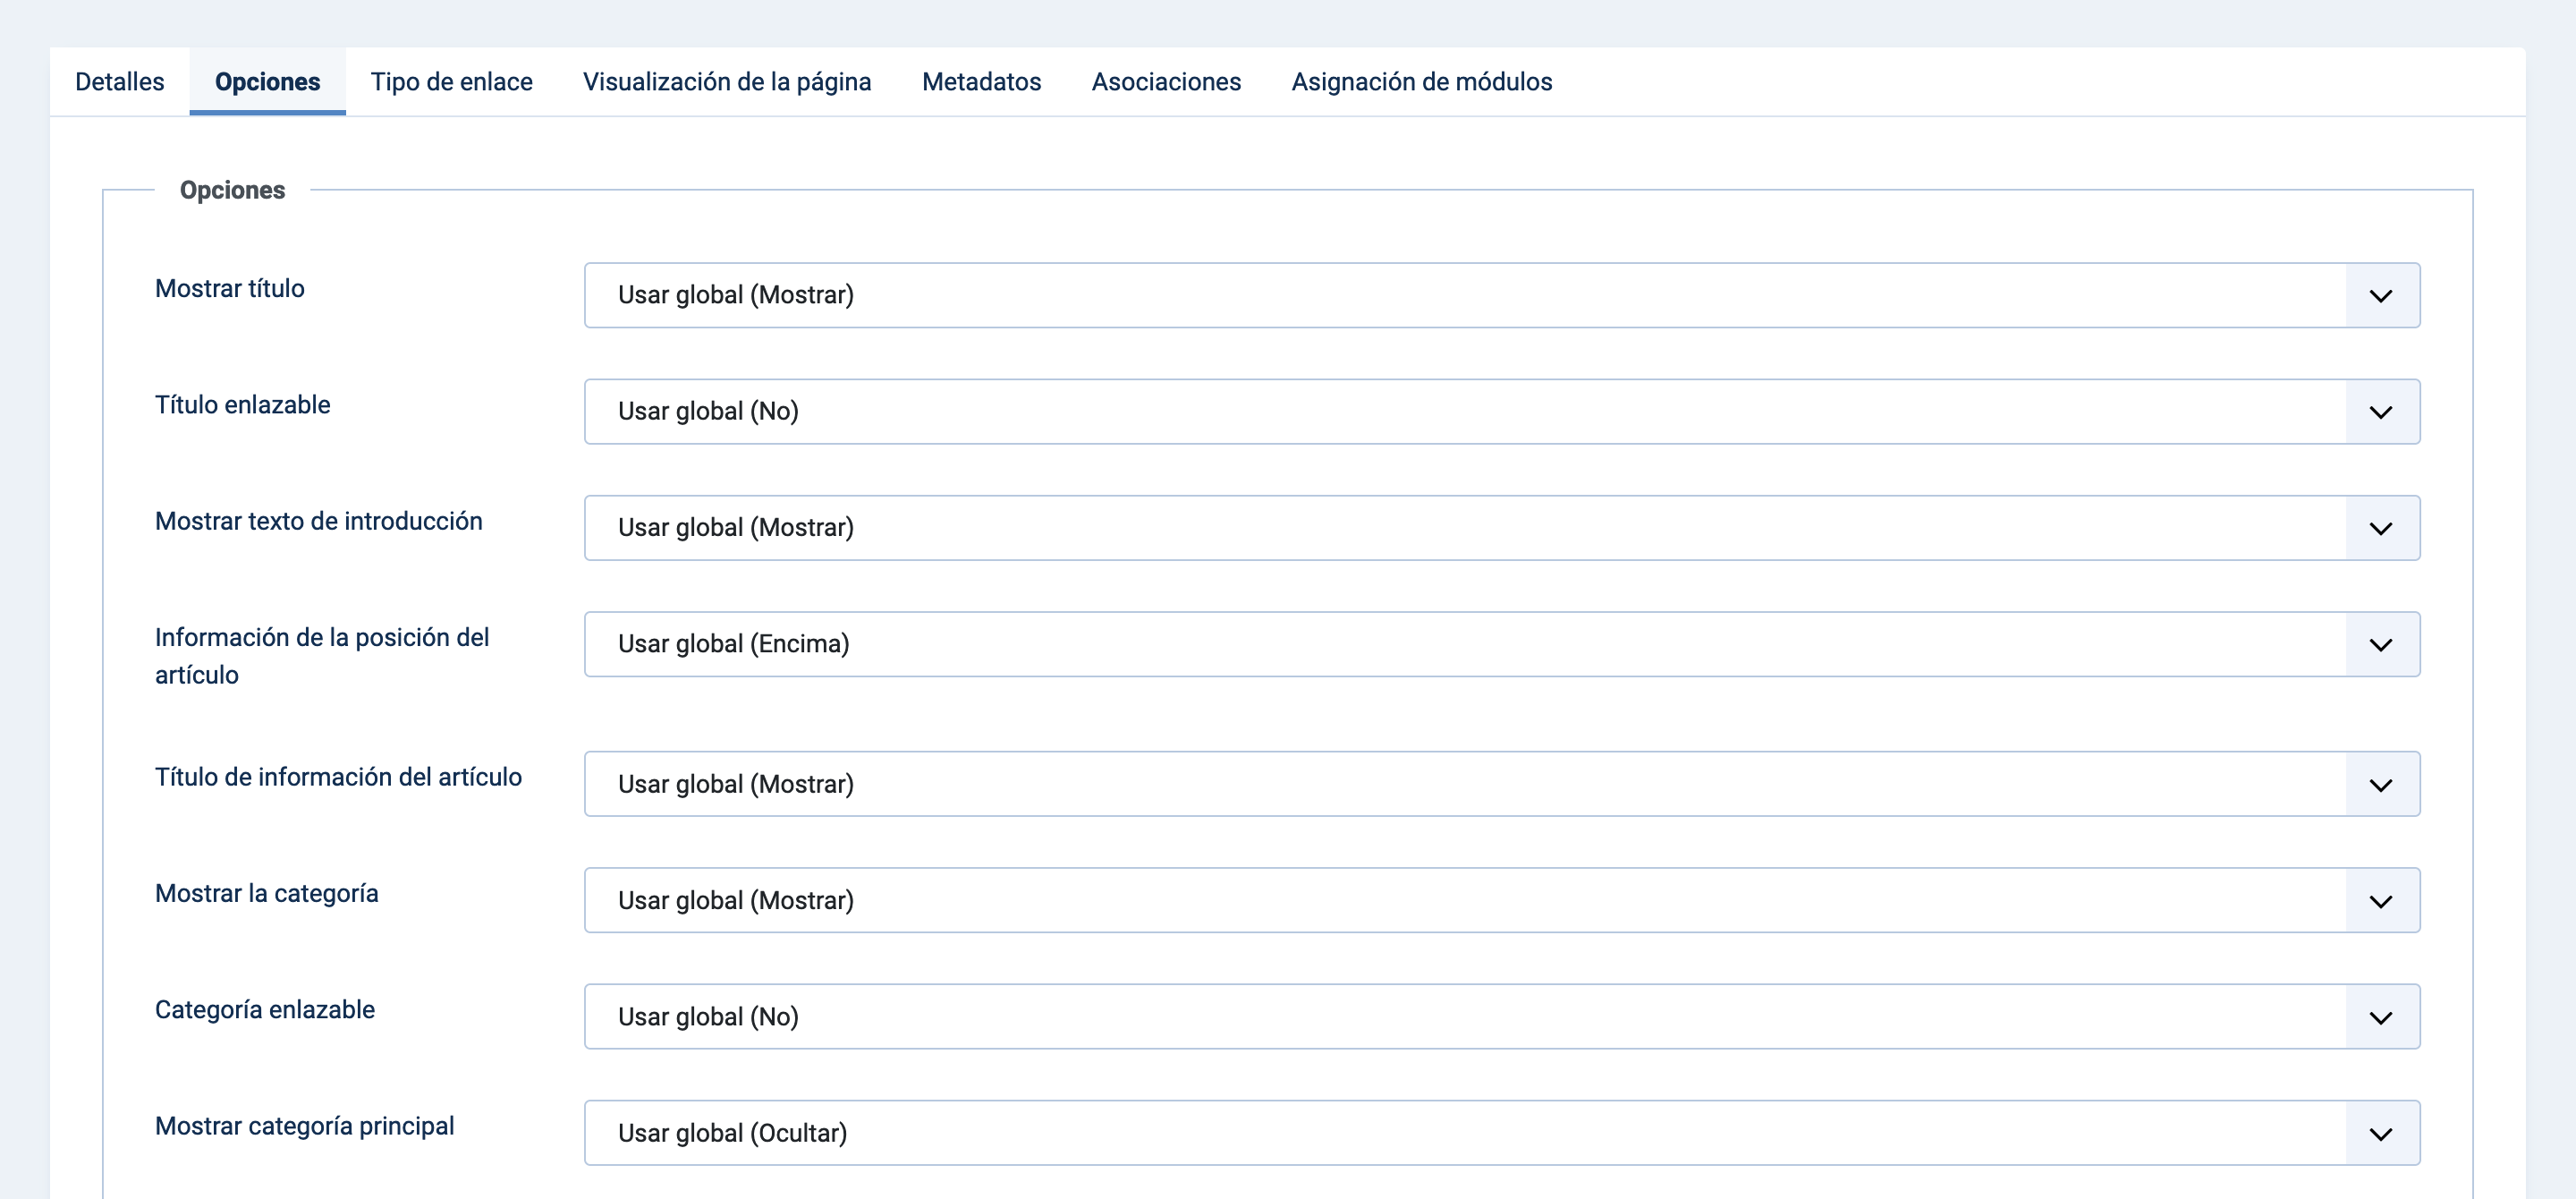Switch to the Asociaciones tab

(x=1166, y=82)
